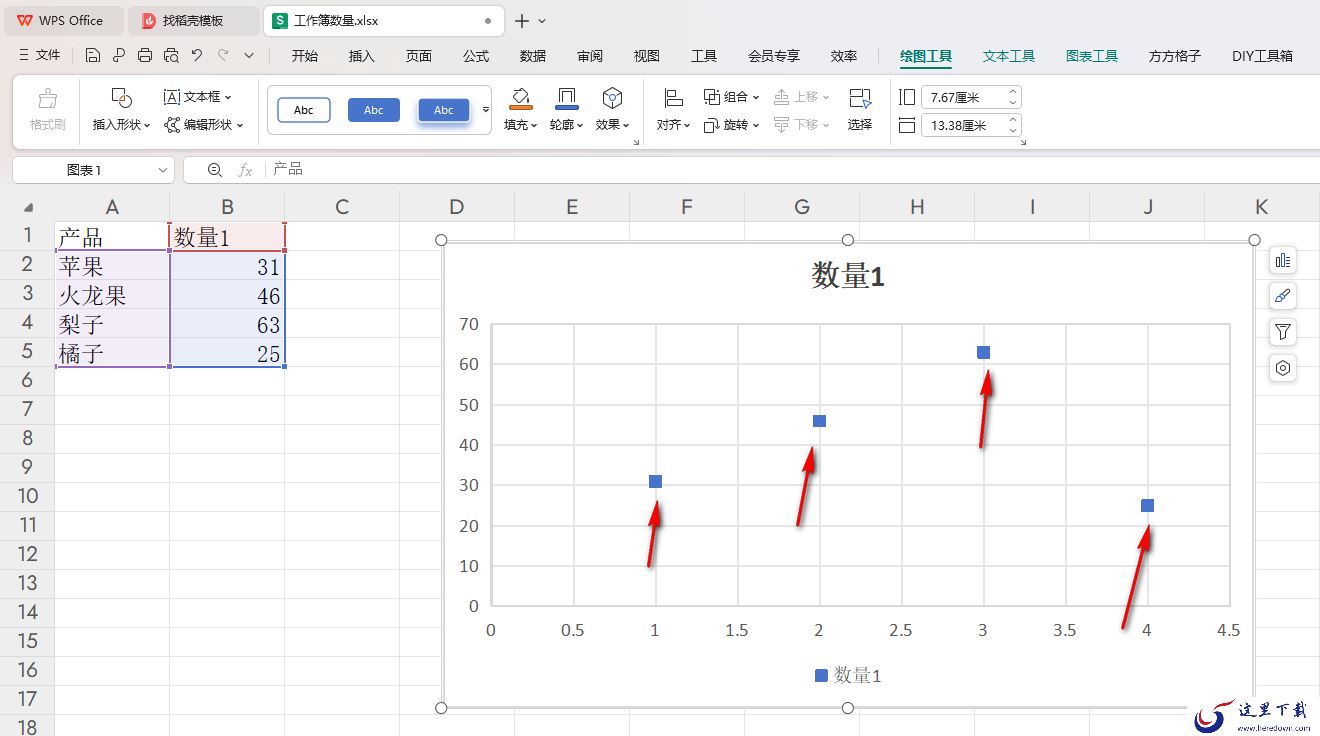Open the 选择 selection pane

pyautogui.click(x=860, y=110)
